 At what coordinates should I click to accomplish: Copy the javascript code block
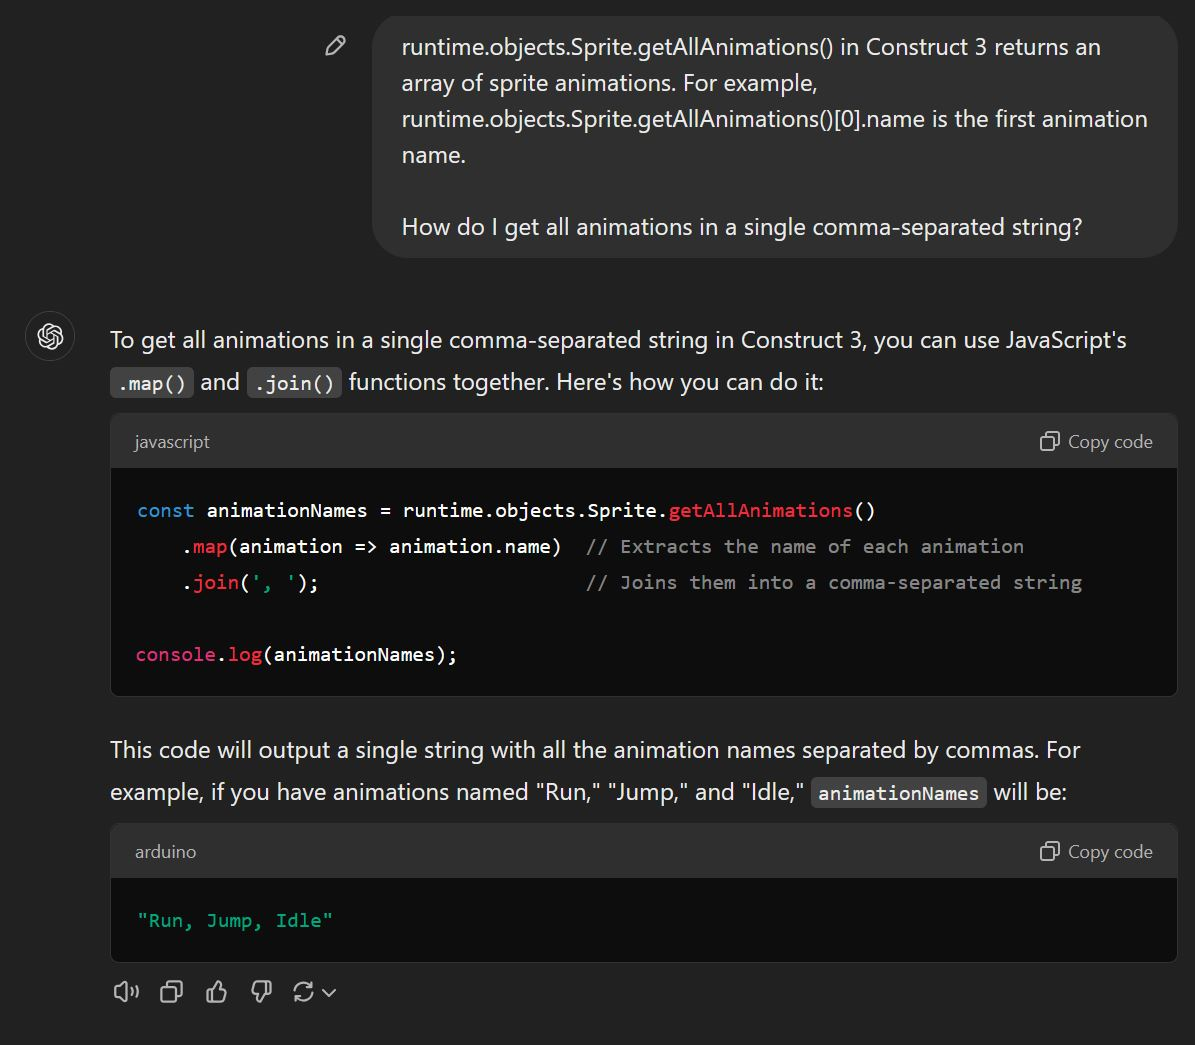(1096, 442)
